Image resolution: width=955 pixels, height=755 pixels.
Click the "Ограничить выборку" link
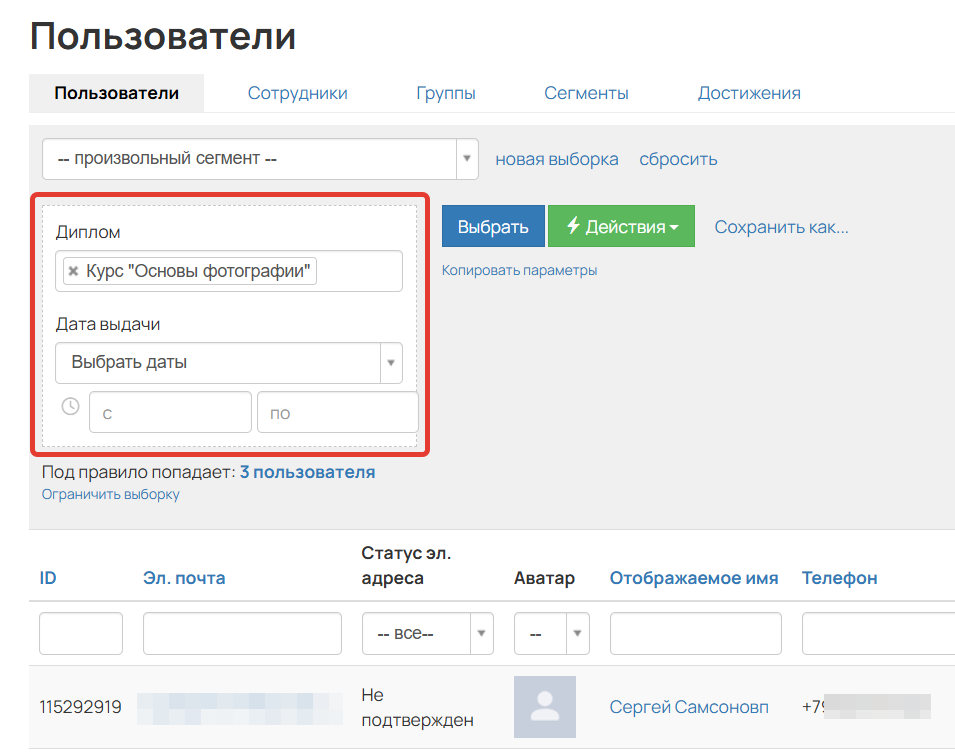coord(109,493)
